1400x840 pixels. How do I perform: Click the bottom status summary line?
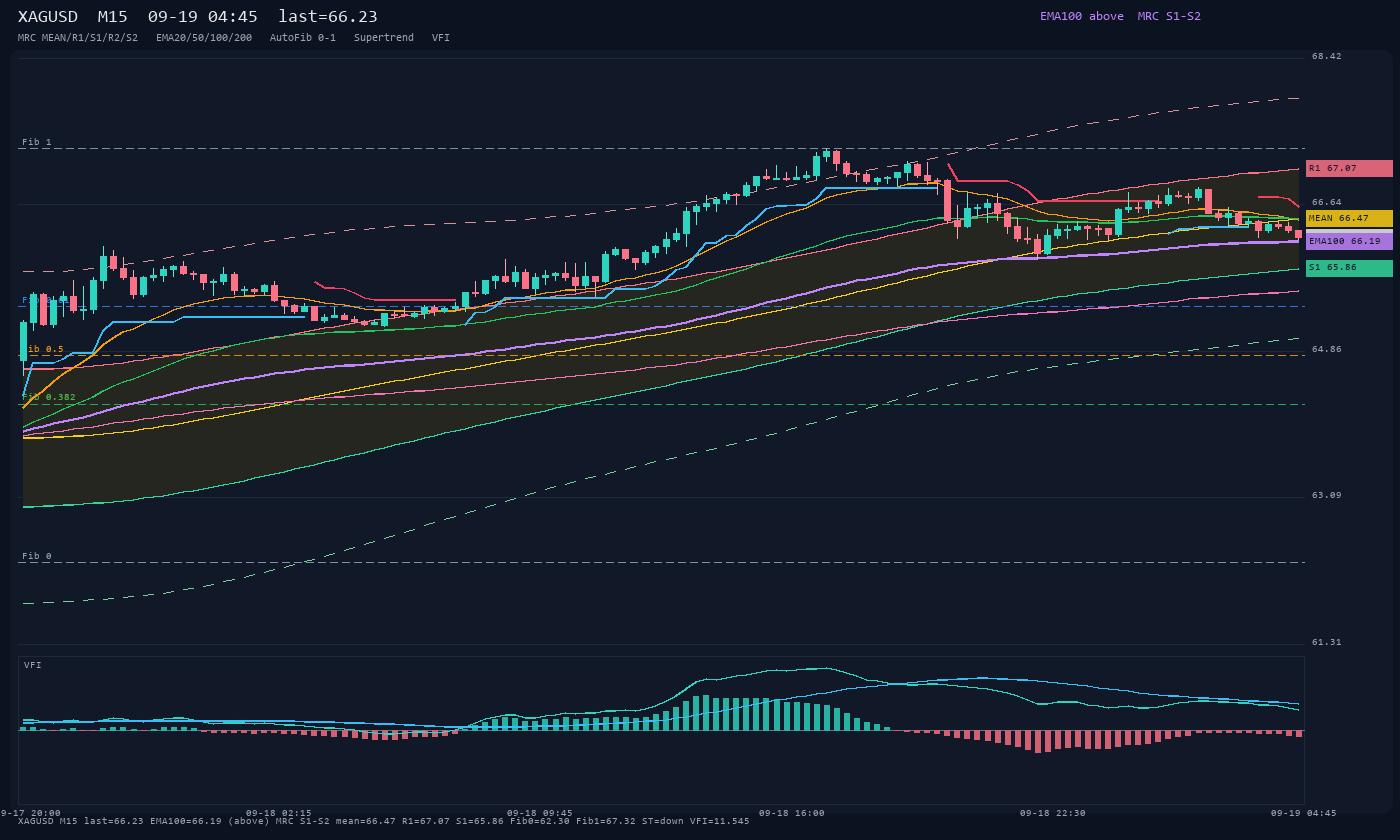[x=384, y=821]
